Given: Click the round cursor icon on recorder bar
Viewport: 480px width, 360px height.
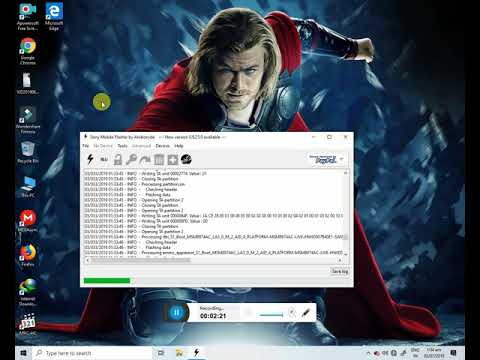Looking at the screenshot, I should coord(292,313).
